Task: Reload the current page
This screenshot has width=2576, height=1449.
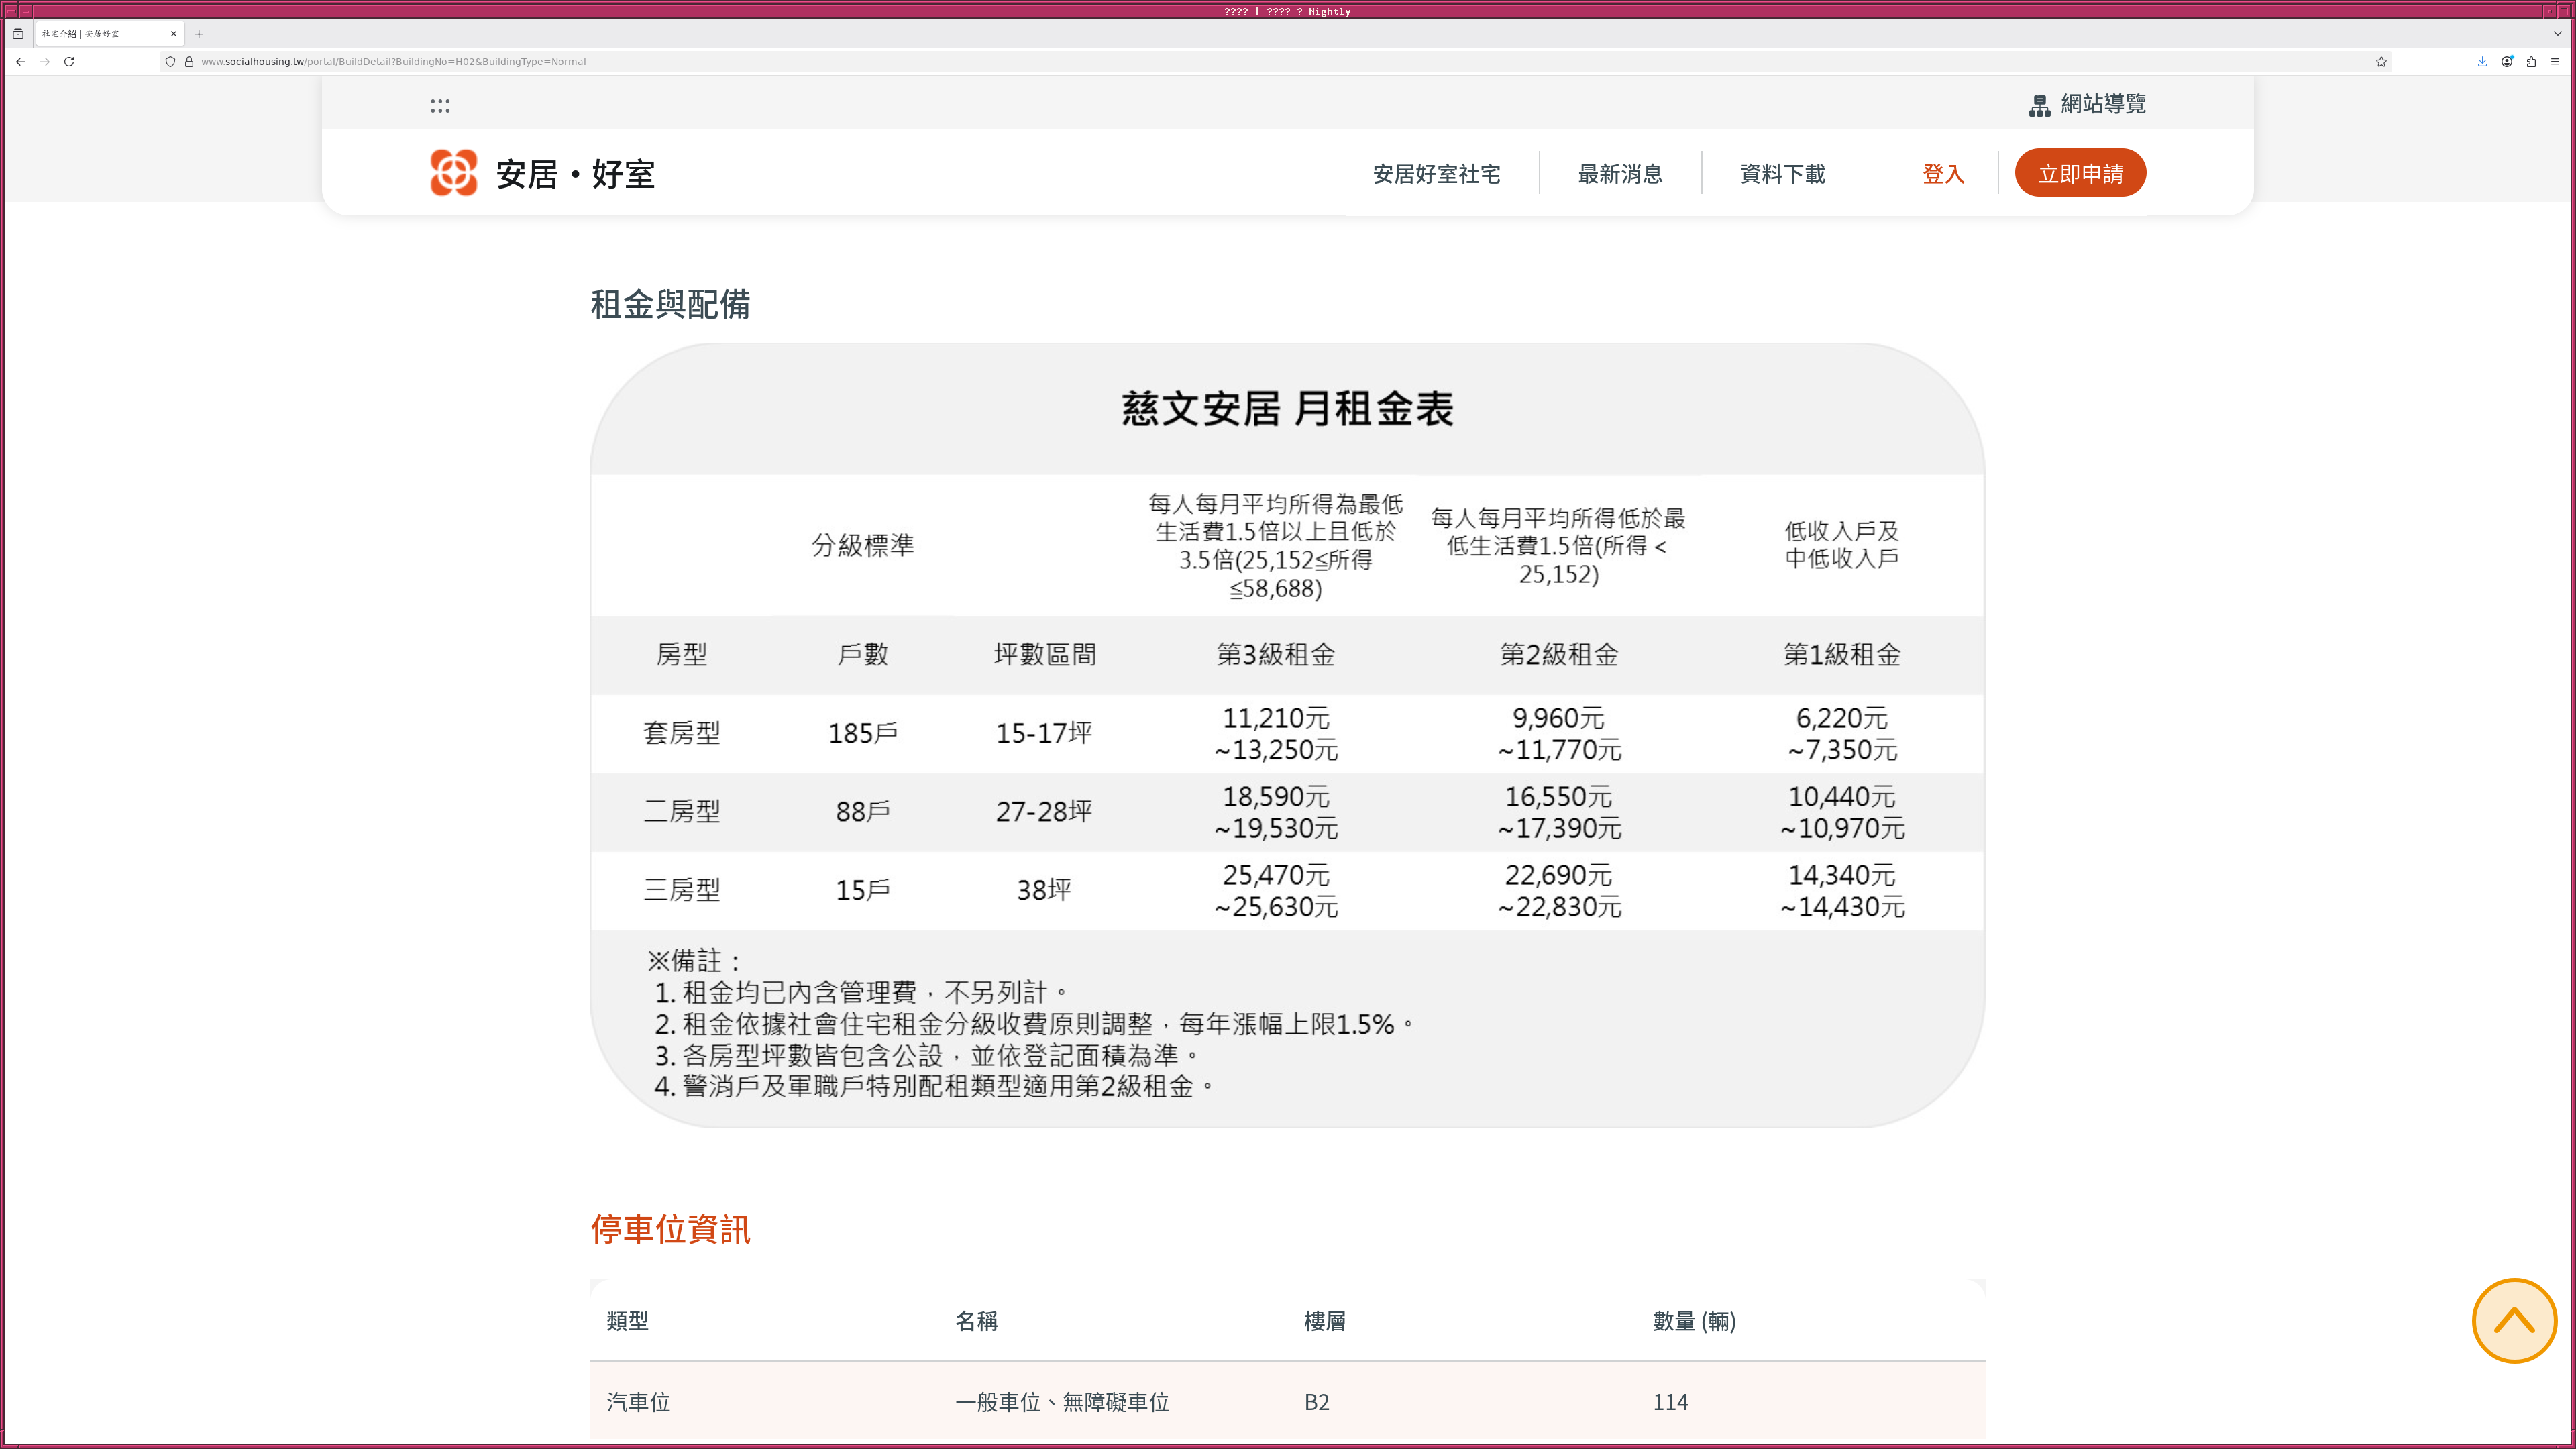Action: pyautogui.click(x=68, y=61)
